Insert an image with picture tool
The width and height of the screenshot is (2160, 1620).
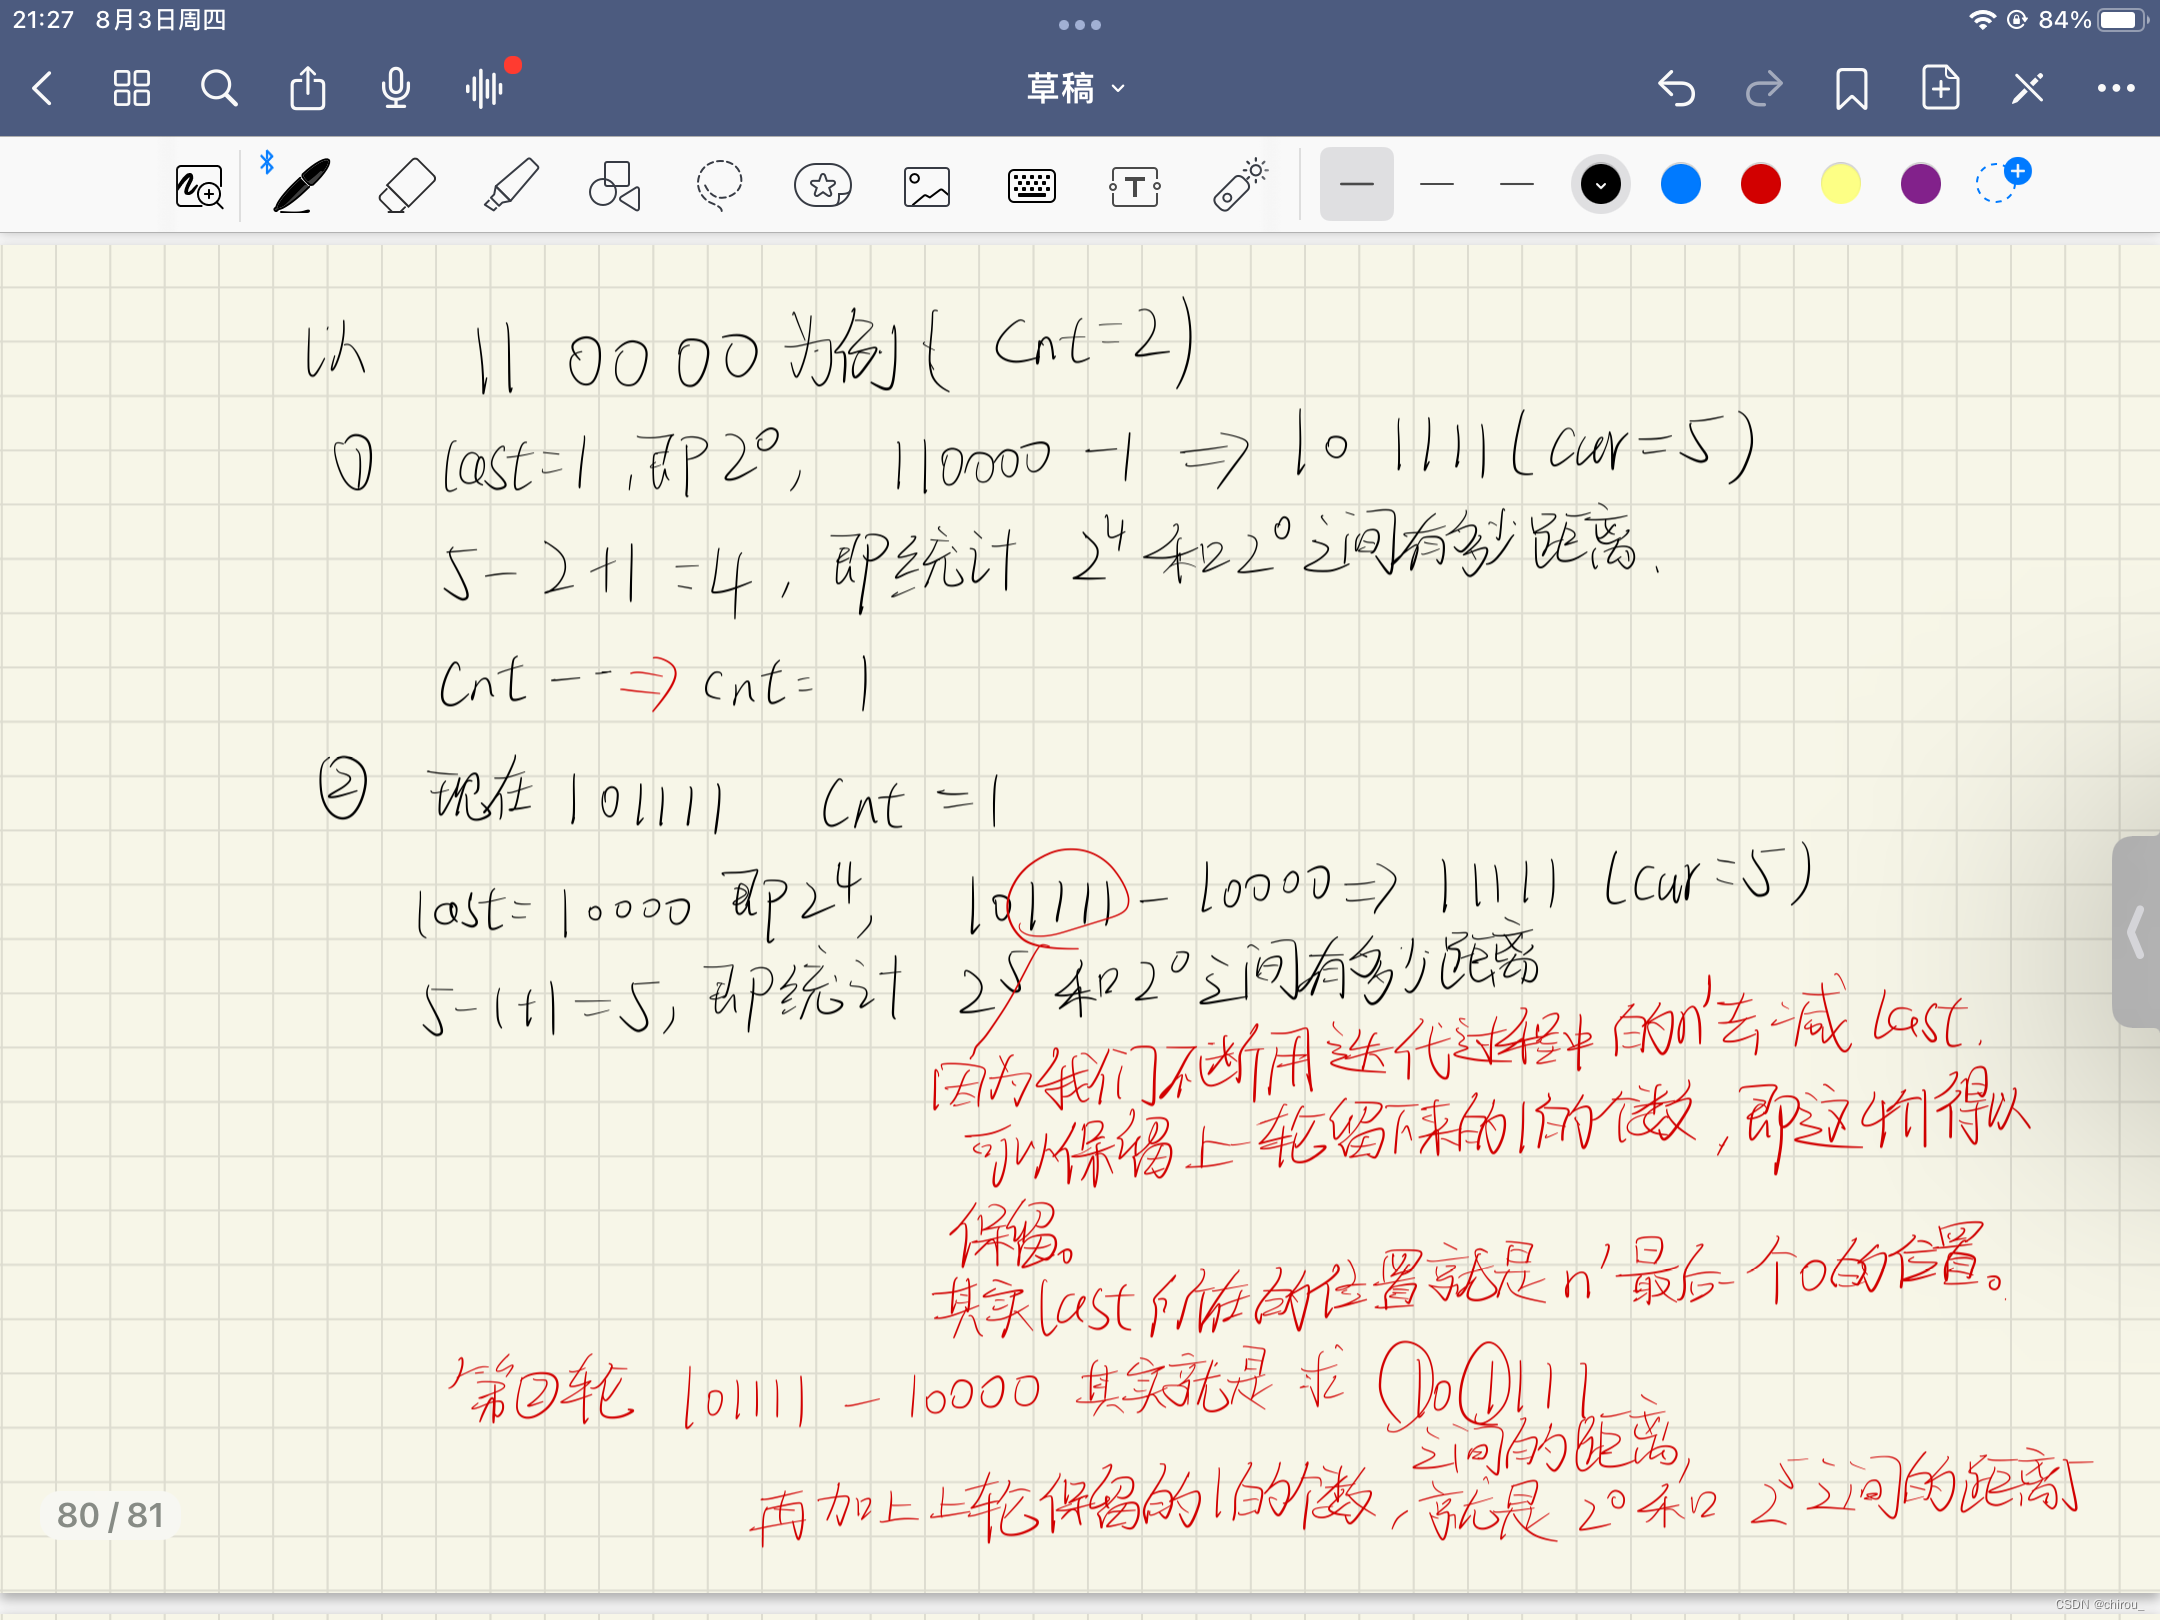(927, 185)
